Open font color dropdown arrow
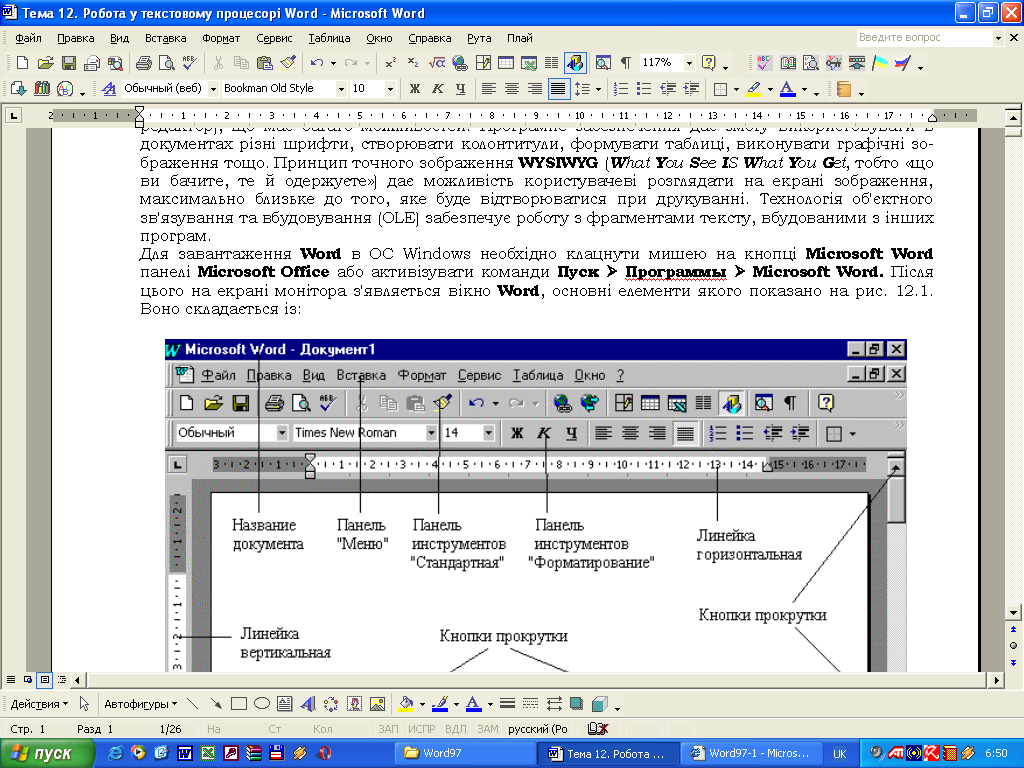The image size is (1024, 768). coord(804,89)
